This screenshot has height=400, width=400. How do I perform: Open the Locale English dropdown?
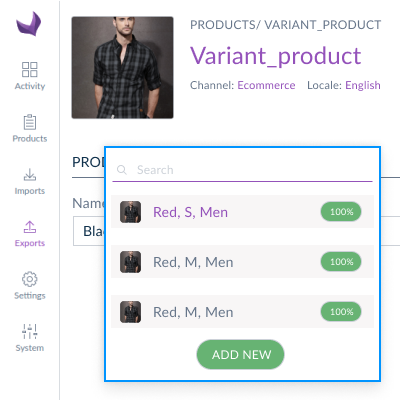coord(363,85)
